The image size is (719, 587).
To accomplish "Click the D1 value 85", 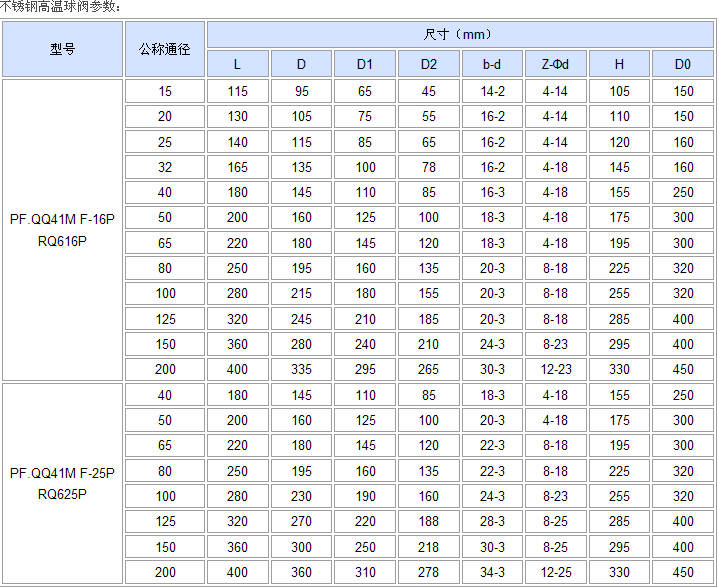I will click(365, 142).
